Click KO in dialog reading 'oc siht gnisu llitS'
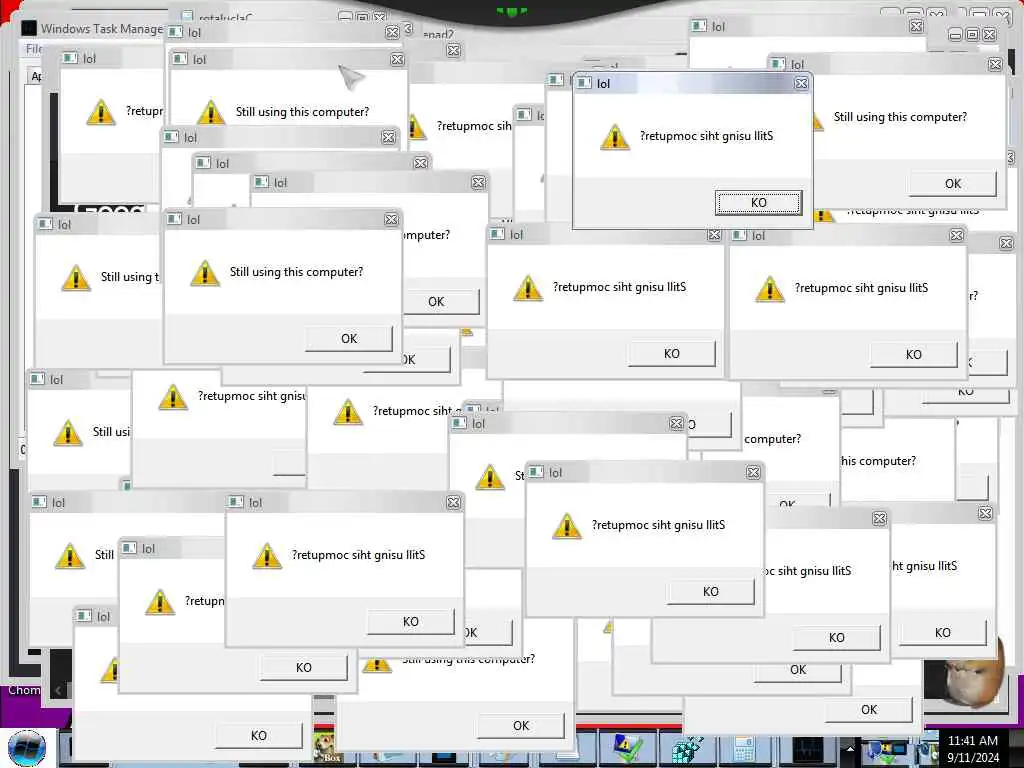1024x768 pixels. point(837,637)
